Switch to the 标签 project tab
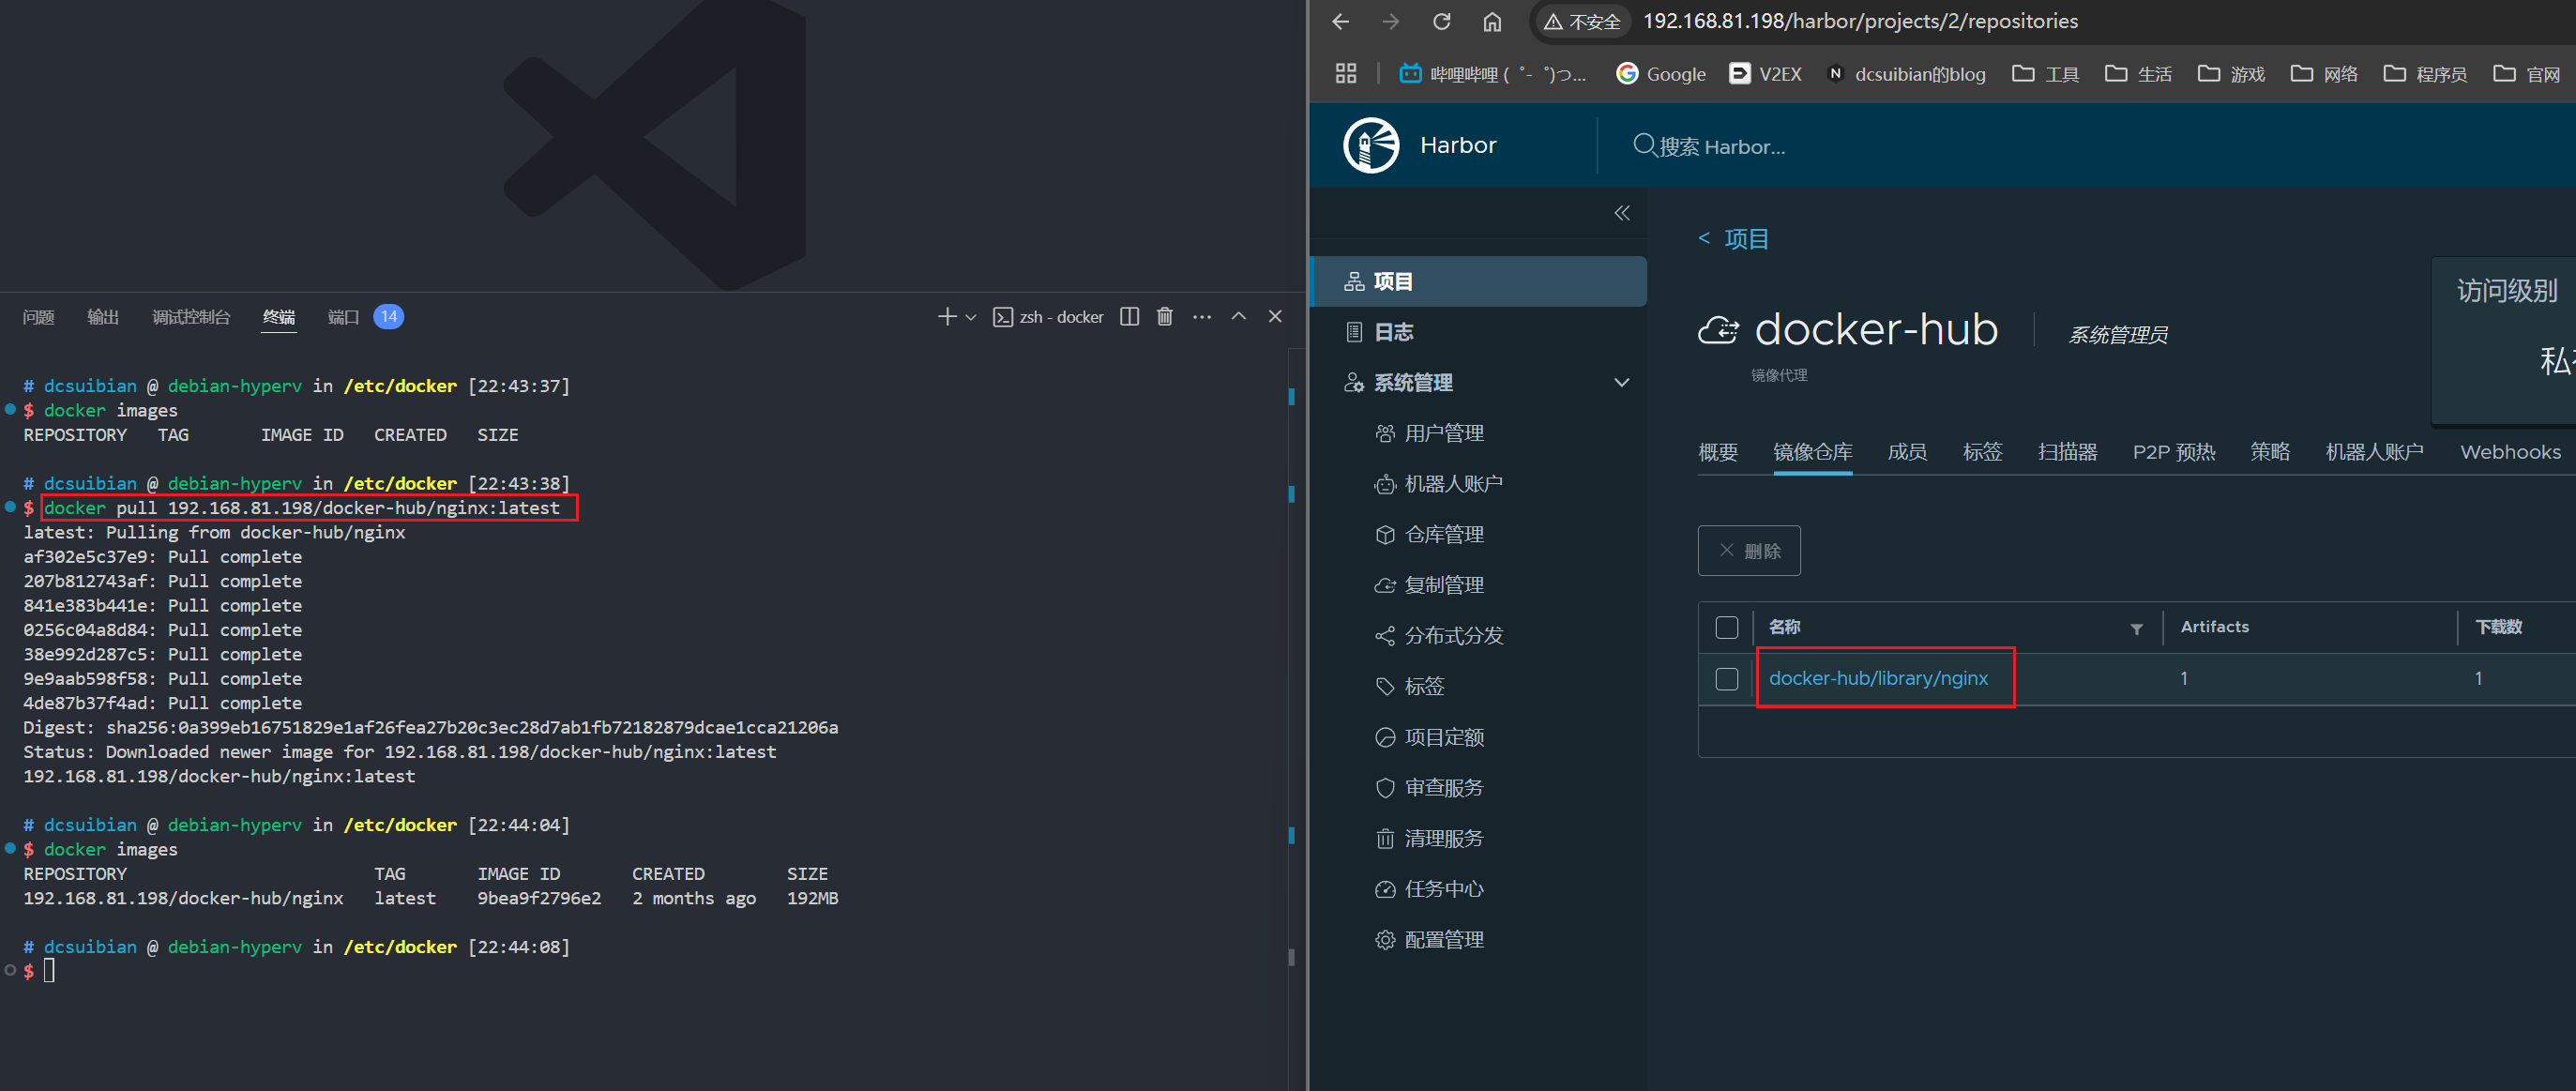This screenshot has height=1091, width=2576. (1982, 452)
